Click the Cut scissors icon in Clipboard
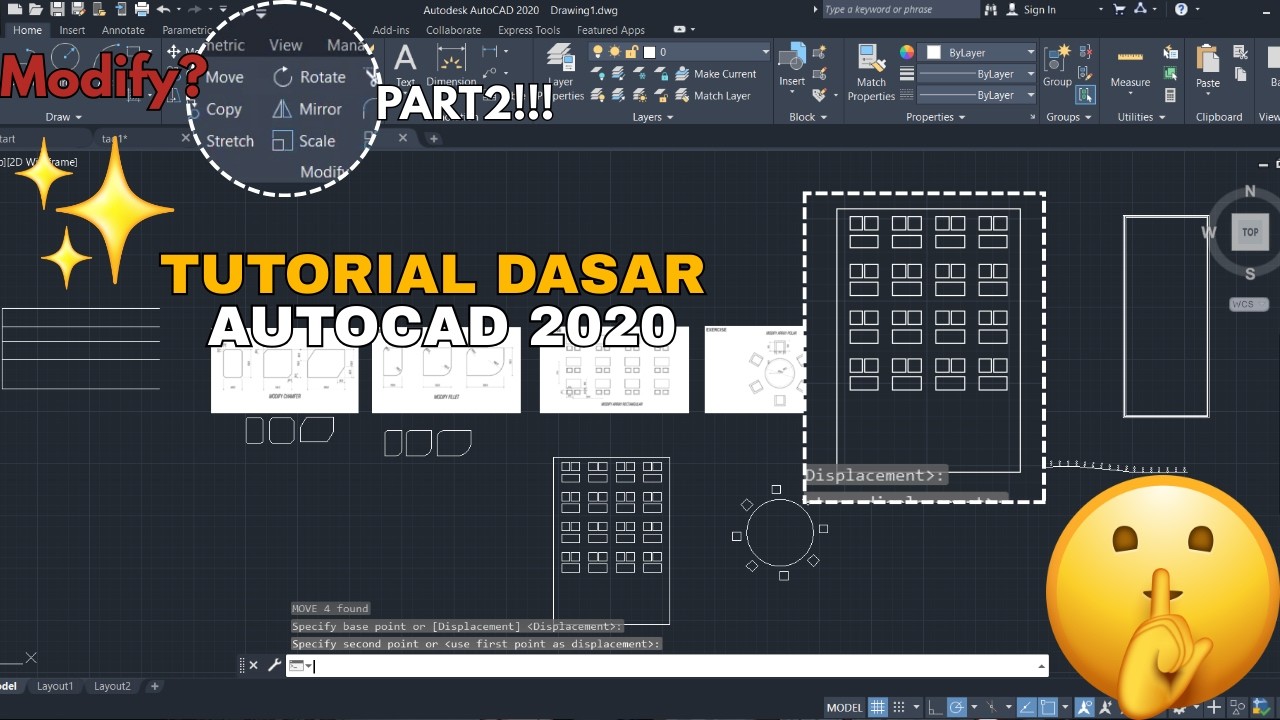This screenshot has height=720, width=1280. pos(1241,53)
